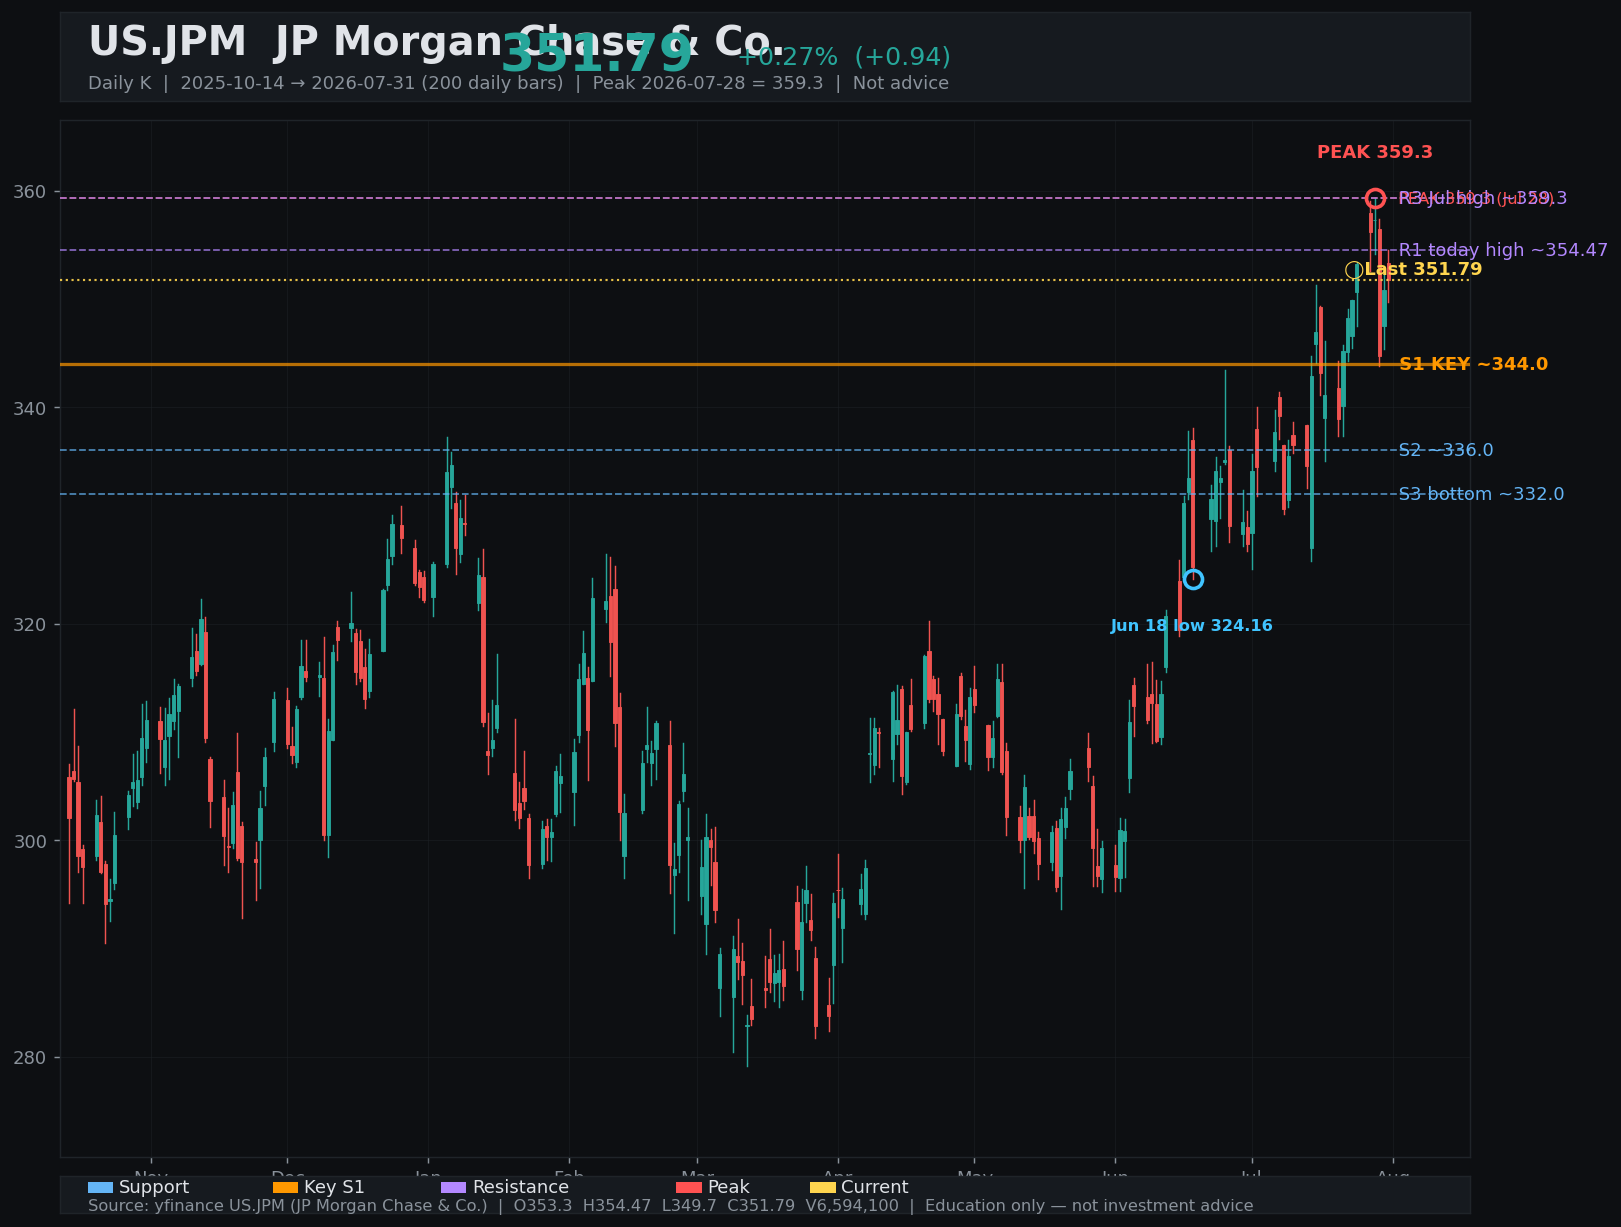The image size is (1621, 1227).
Task: Click the "Support" legend label
Action: coord(154,1187)
